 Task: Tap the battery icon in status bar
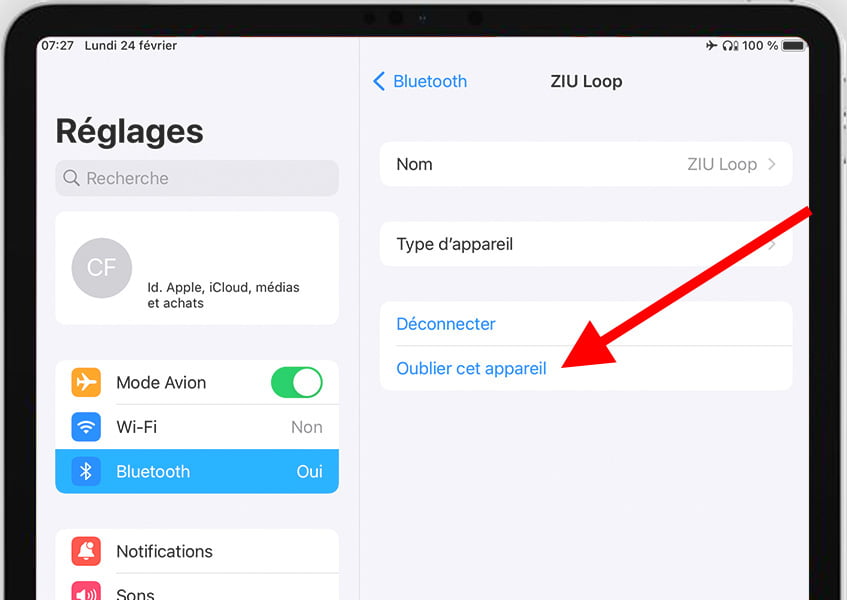794,45
